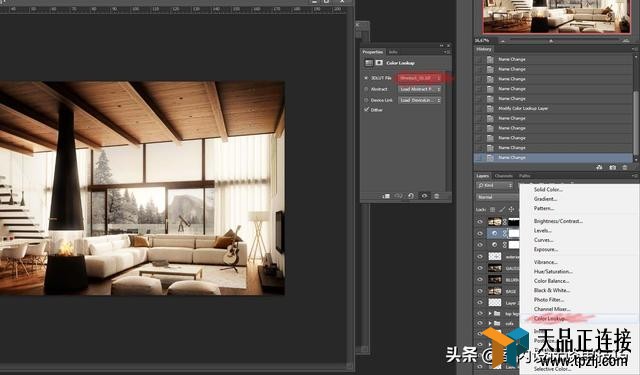Viewport: 640px width, 375px height.
Task: Create new snapshot in History panel
Action: click(x=612, y=167)
